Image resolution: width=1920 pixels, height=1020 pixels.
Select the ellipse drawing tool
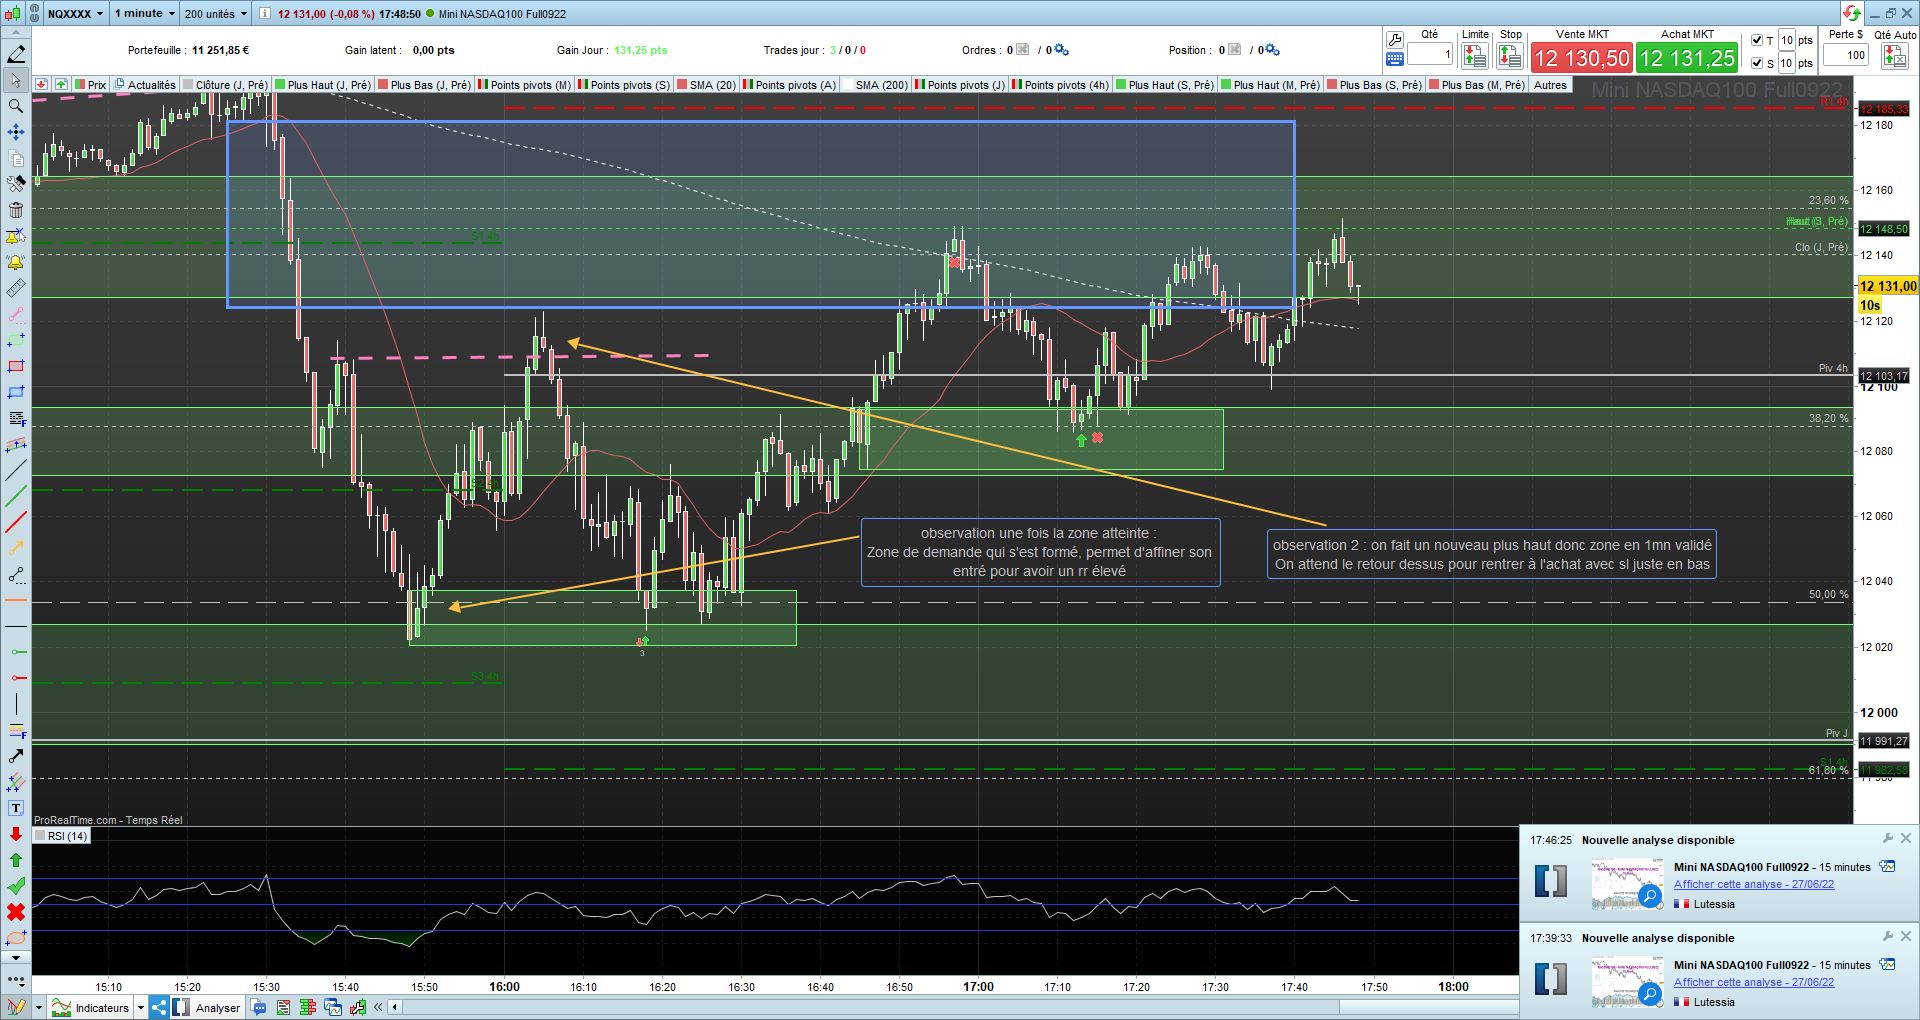(x=16, y=938)
